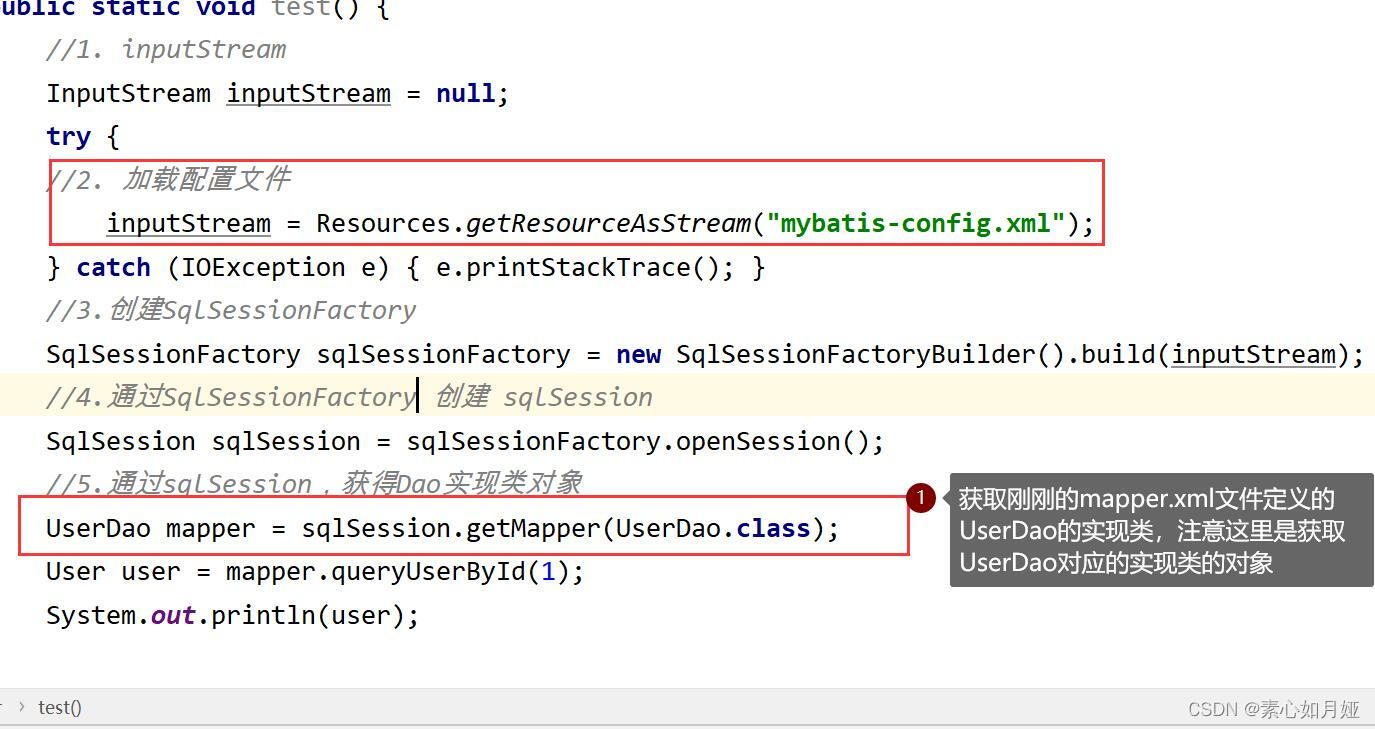
Task: Click inputStream argument inside build()
Action: tap(1254, 354)
